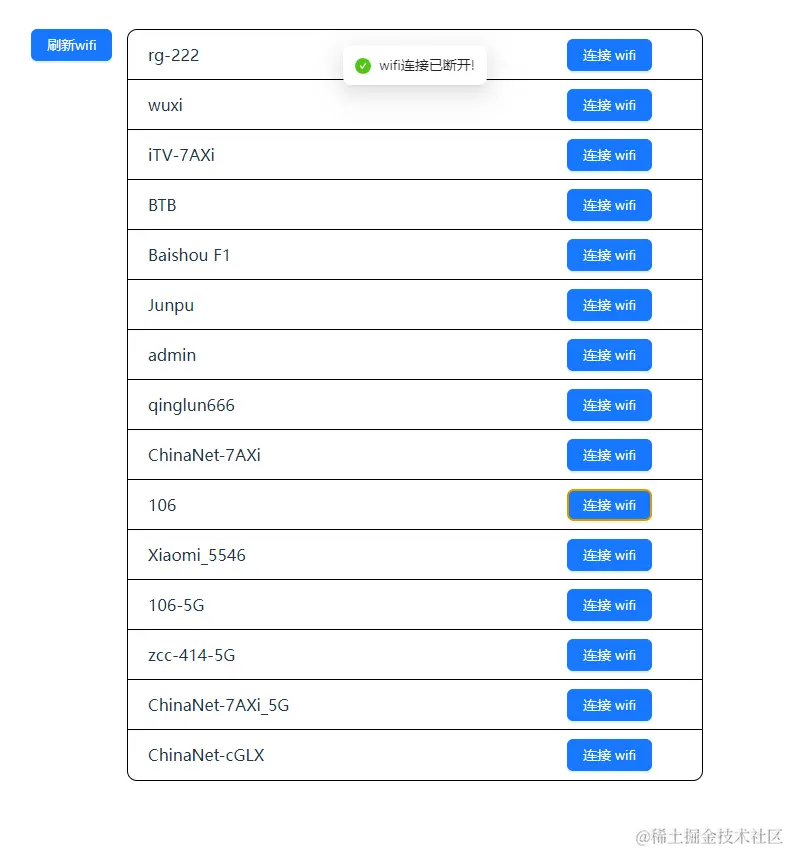Connect to the Baishou F1 network
789x852 pixels.
click(x=609, y=255)
